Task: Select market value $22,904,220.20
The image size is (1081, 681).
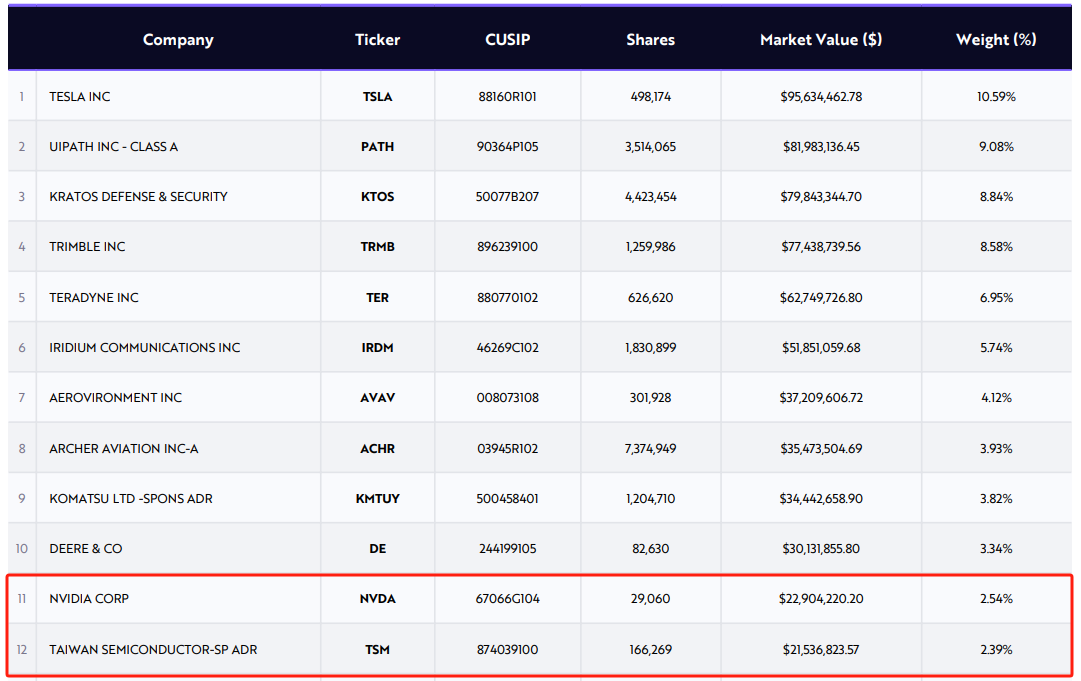Action: click(820, 598)
